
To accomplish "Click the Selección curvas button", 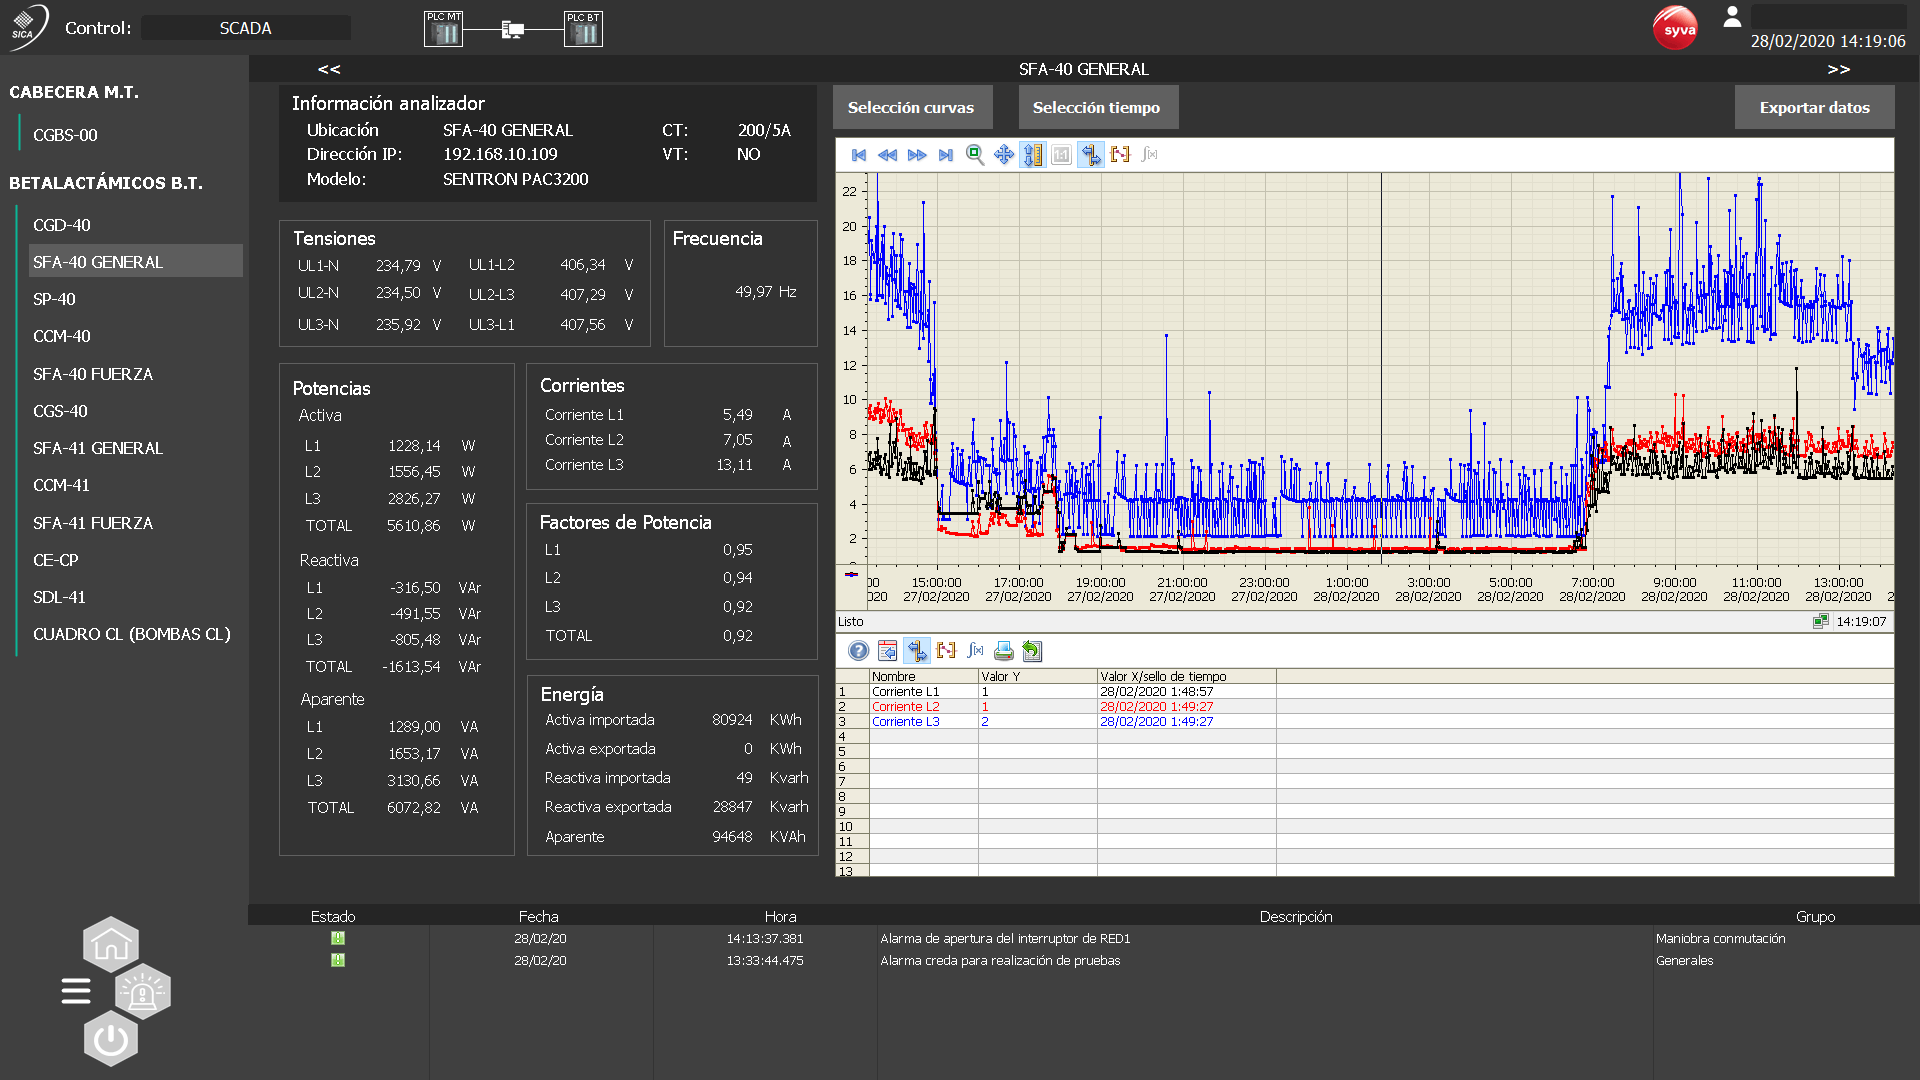I will point(911,107).
